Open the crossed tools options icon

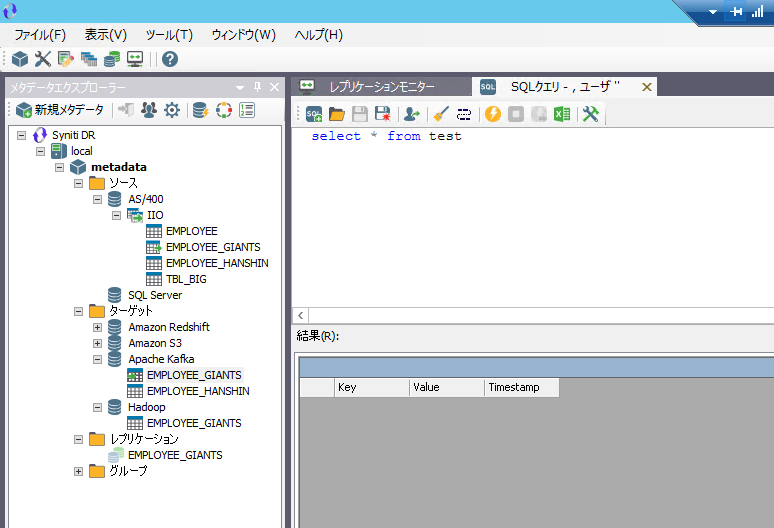(42, 59)
